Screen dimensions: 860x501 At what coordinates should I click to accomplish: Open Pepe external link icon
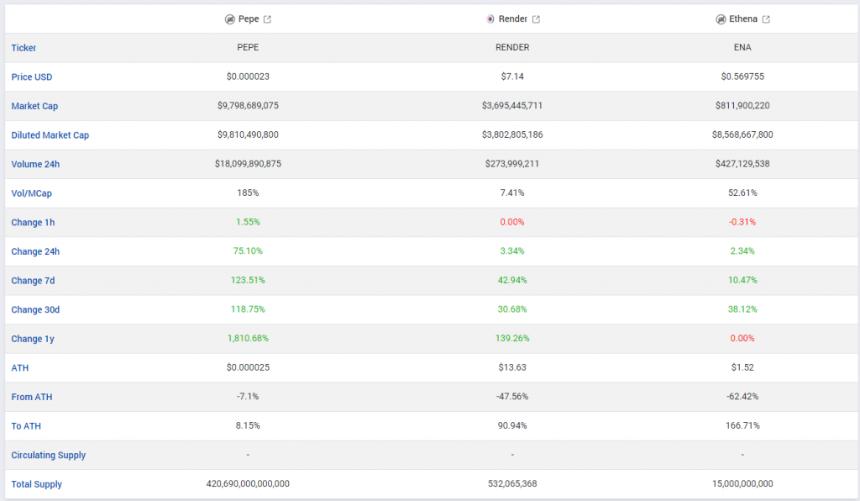(x=267, y=19)
